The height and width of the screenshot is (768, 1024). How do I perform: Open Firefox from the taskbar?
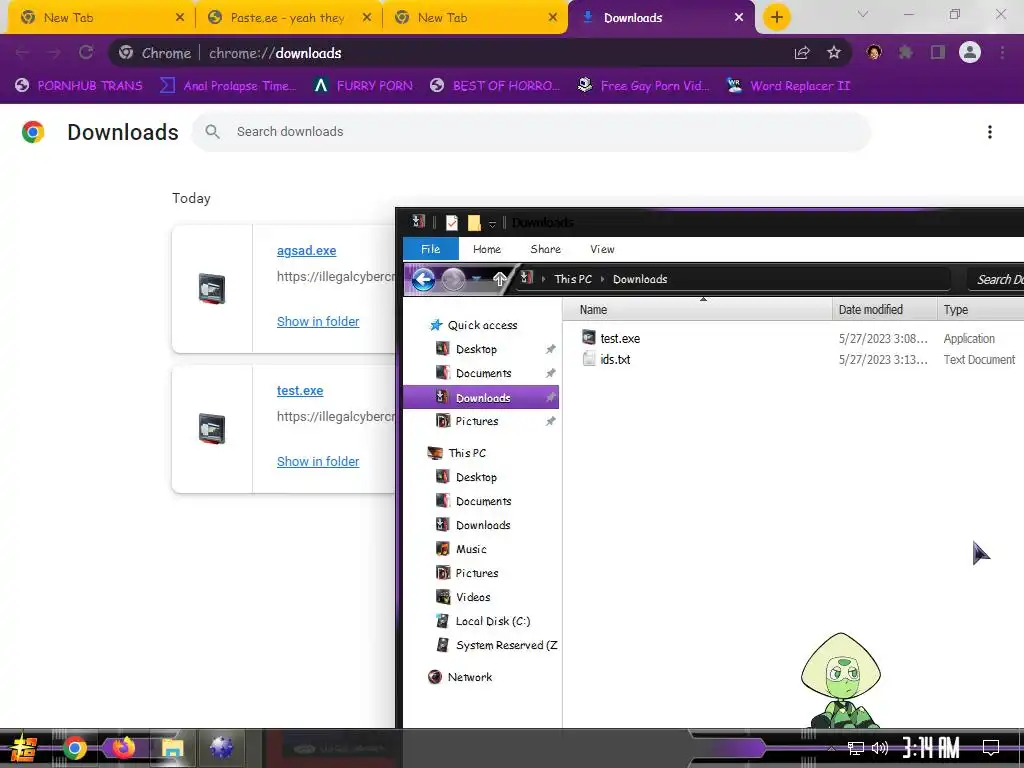[123, 748]
